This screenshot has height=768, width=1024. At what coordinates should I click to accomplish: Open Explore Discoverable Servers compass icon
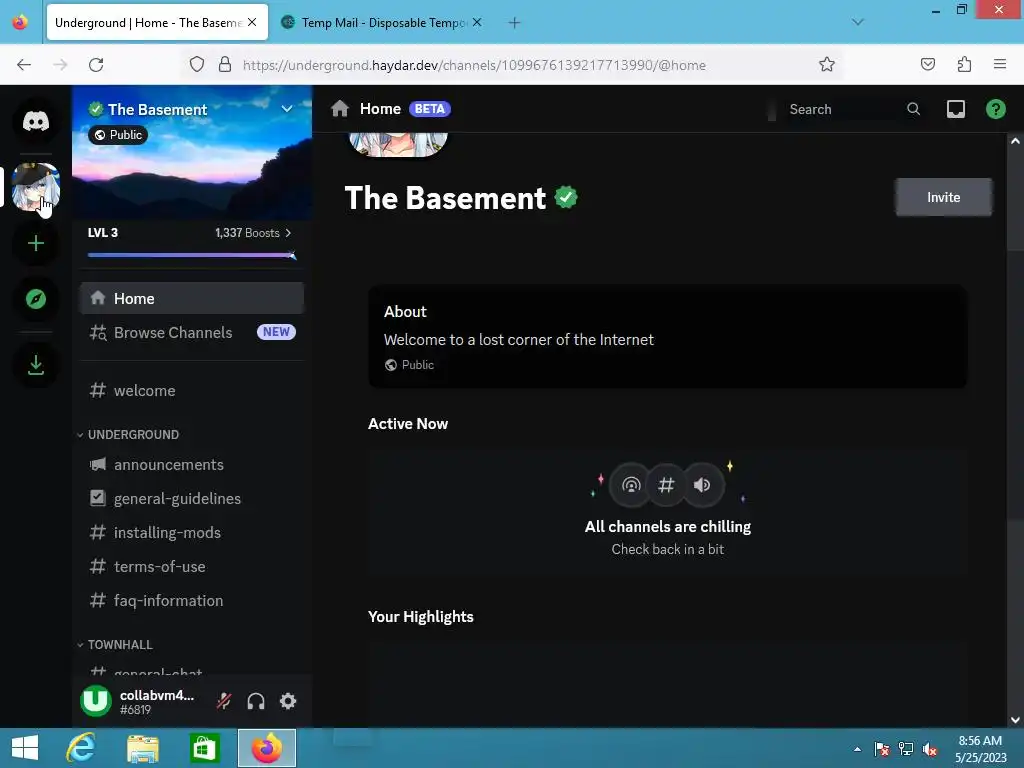pyautogui.click(x=36, y=299)
